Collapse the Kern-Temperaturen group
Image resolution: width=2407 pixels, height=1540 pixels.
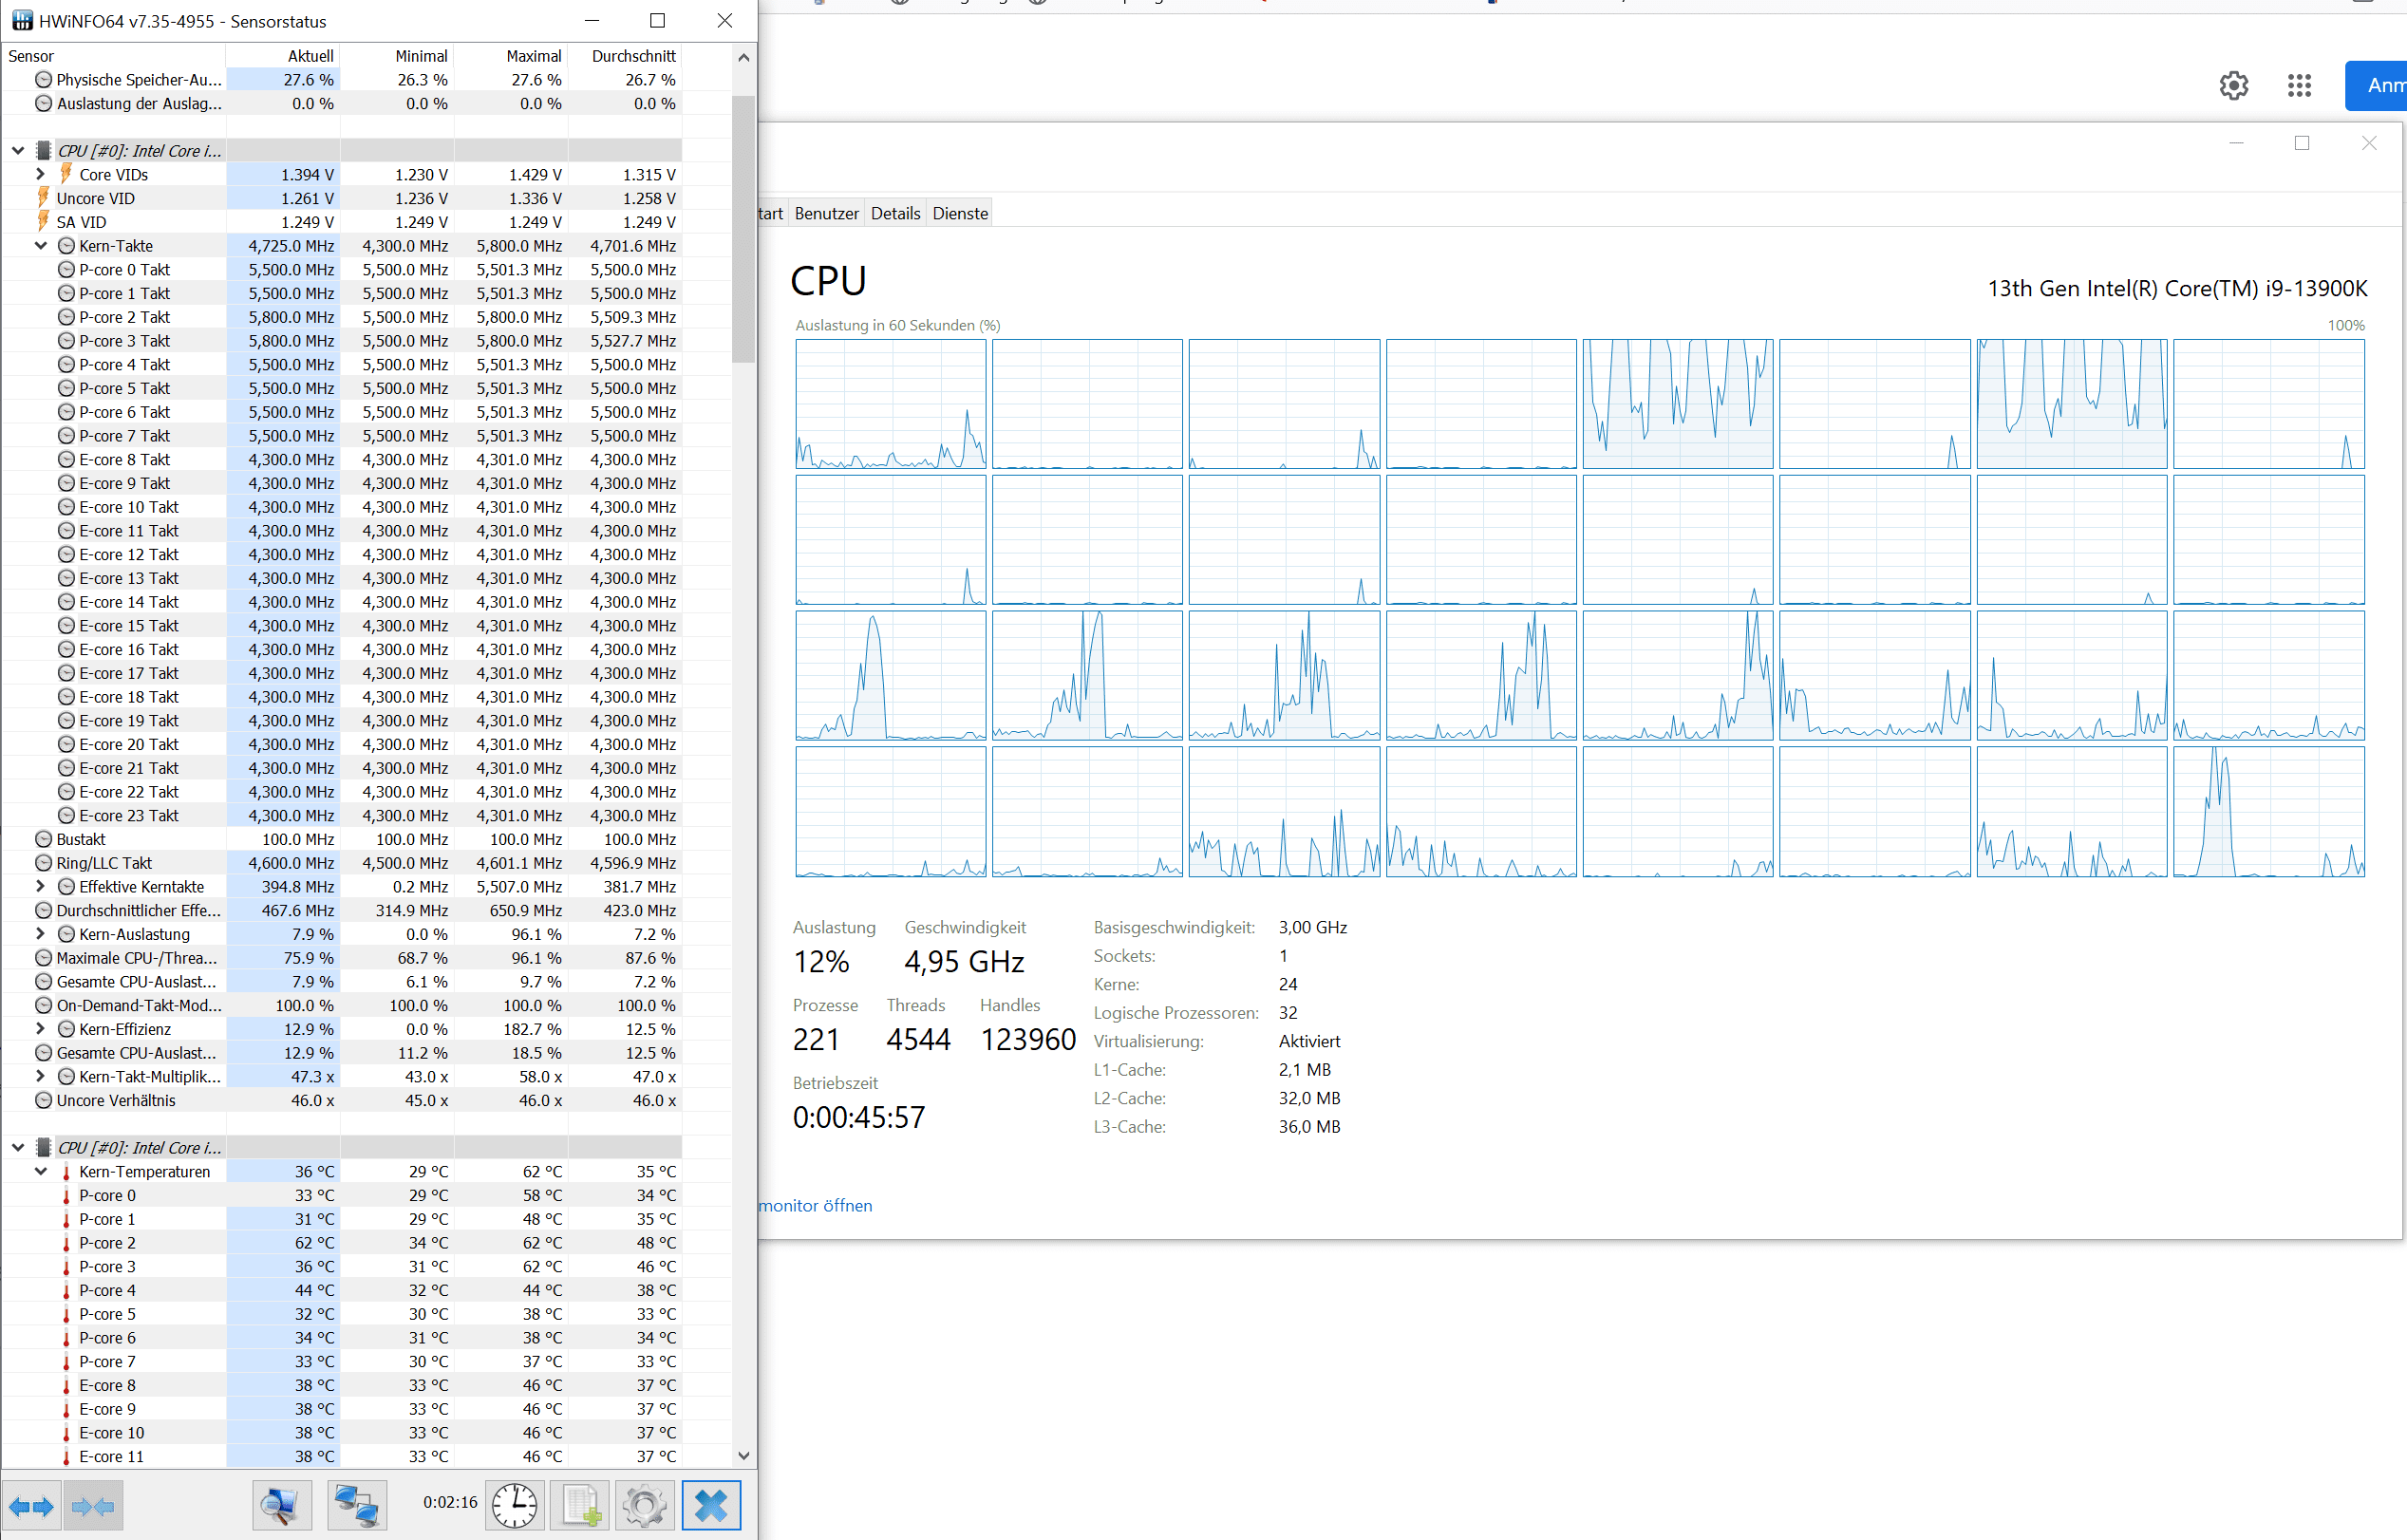(x=41, y=1171)
